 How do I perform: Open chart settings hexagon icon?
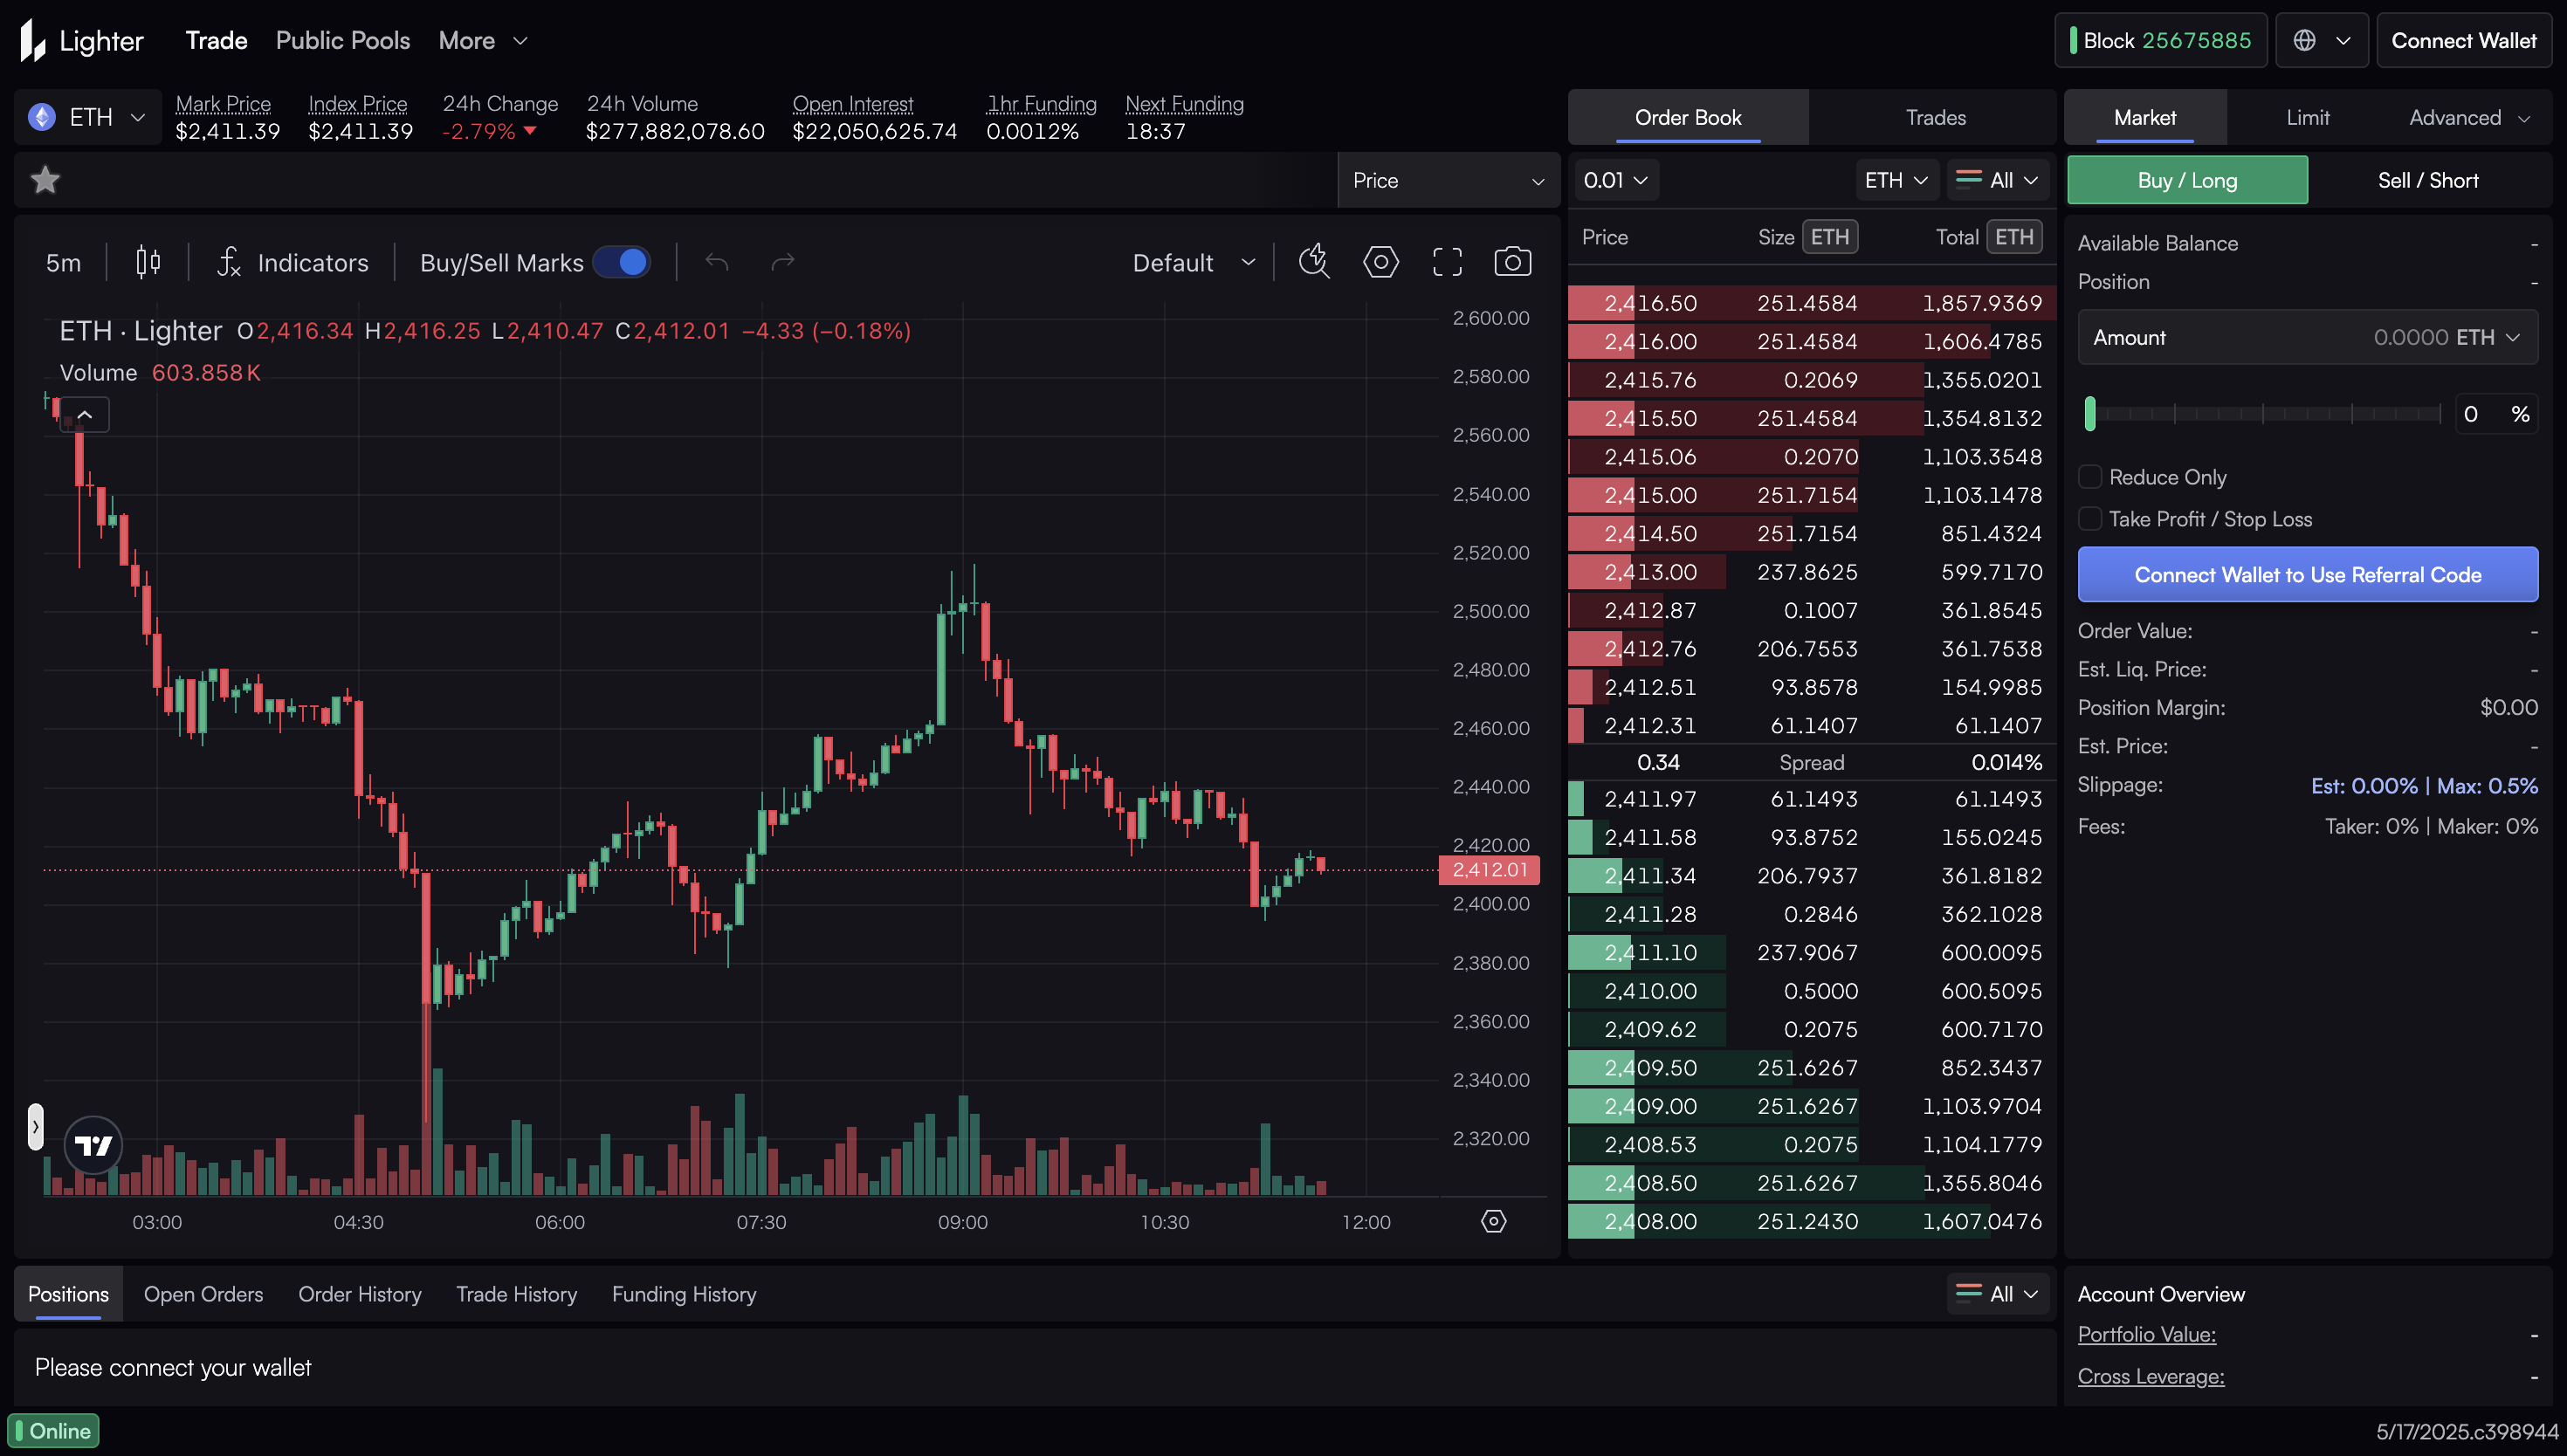click(x=1381, y=262)
